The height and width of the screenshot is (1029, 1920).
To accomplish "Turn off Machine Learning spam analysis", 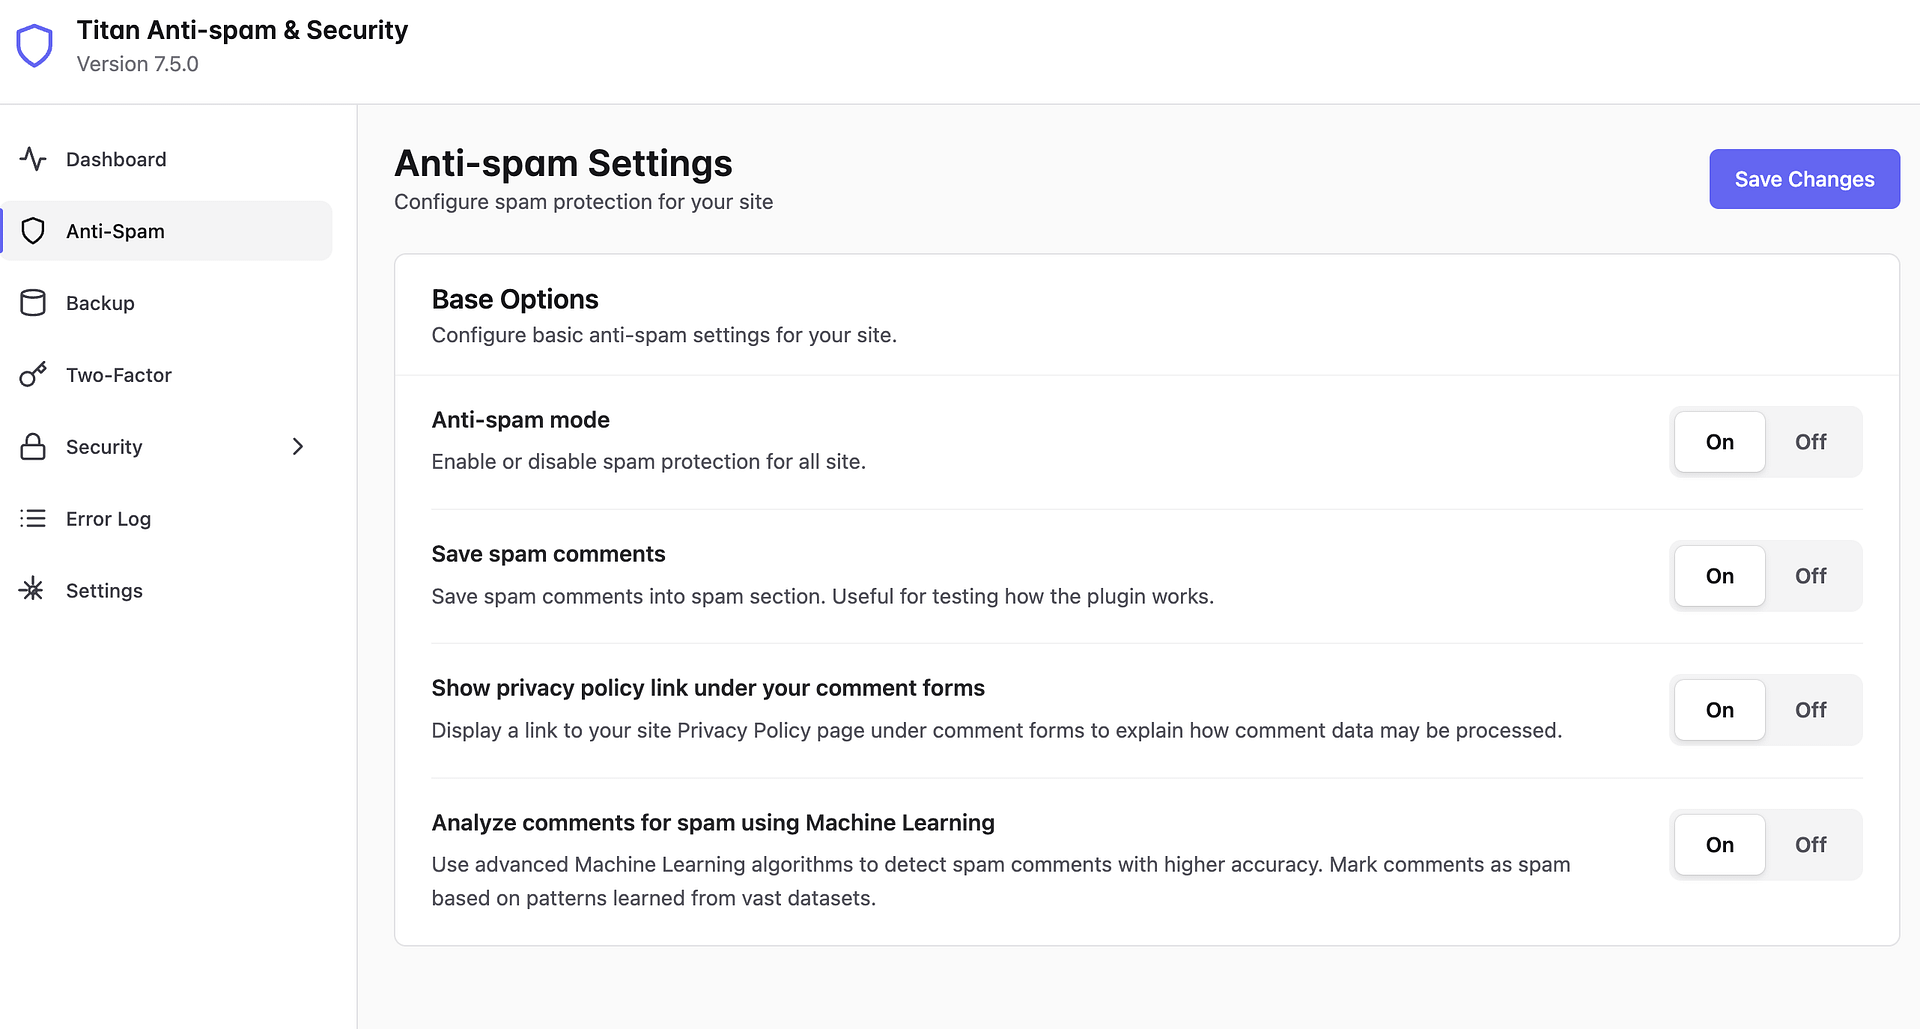I will click(1810, 845).
